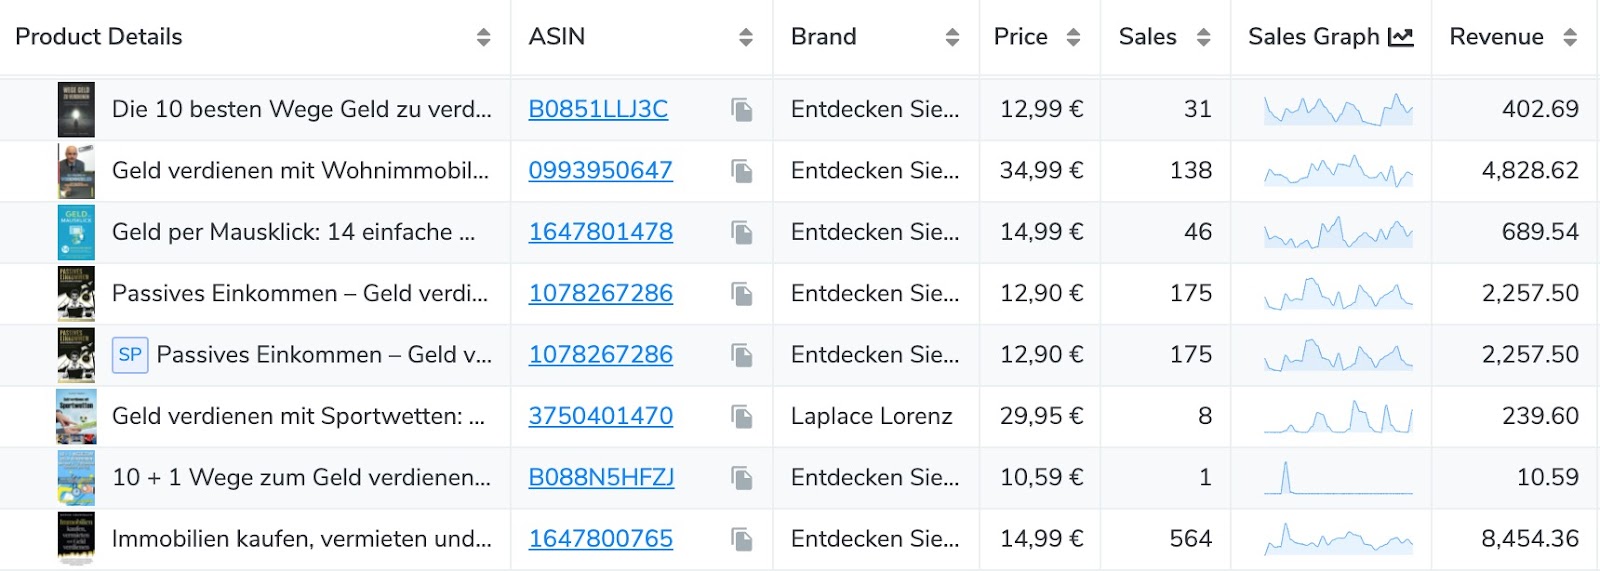
Task: View sales graph for Immobilien kaufen row
Action: [1338, 539]
